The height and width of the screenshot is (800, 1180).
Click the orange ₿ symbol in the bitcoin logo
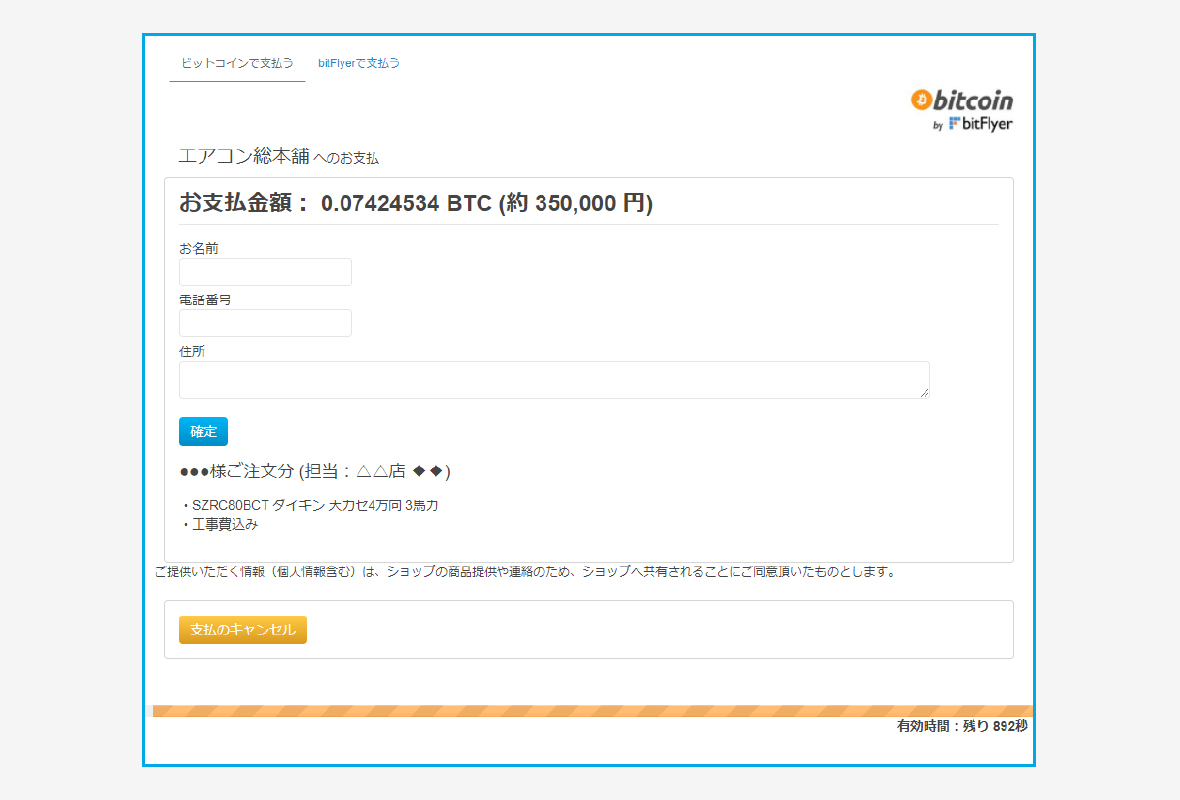[919, 100]
